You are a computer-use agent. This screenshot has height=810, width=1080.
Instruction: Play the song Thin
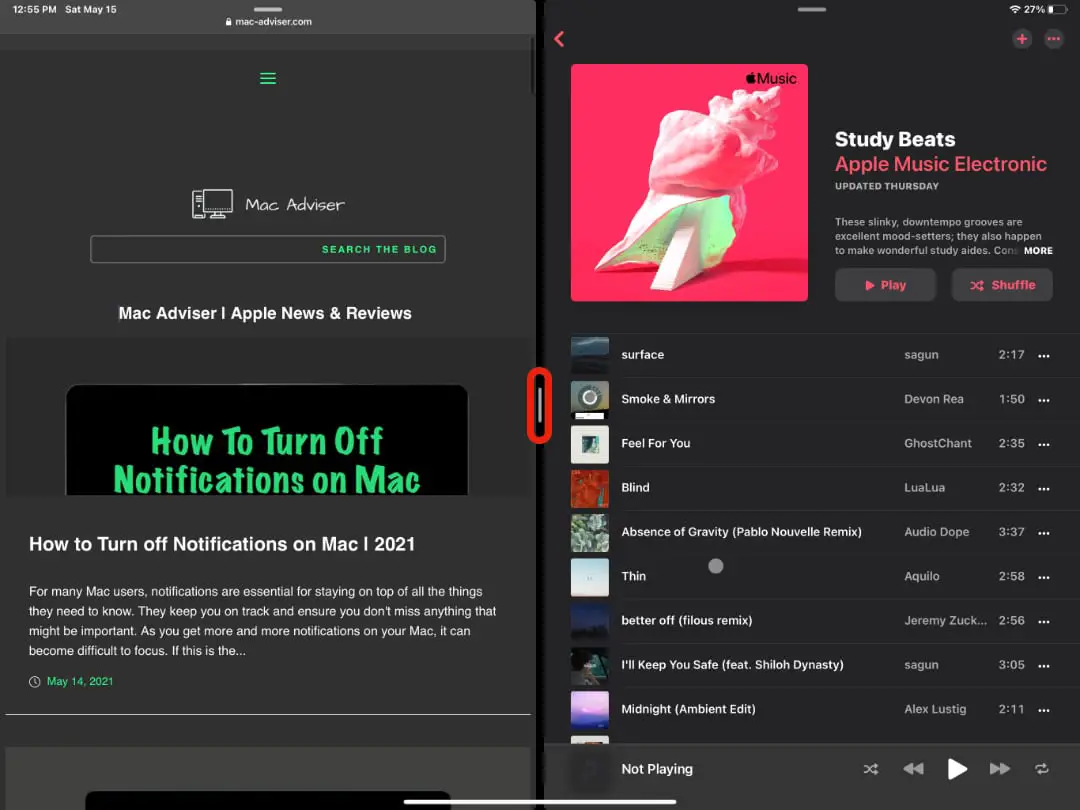pos(634,577)
